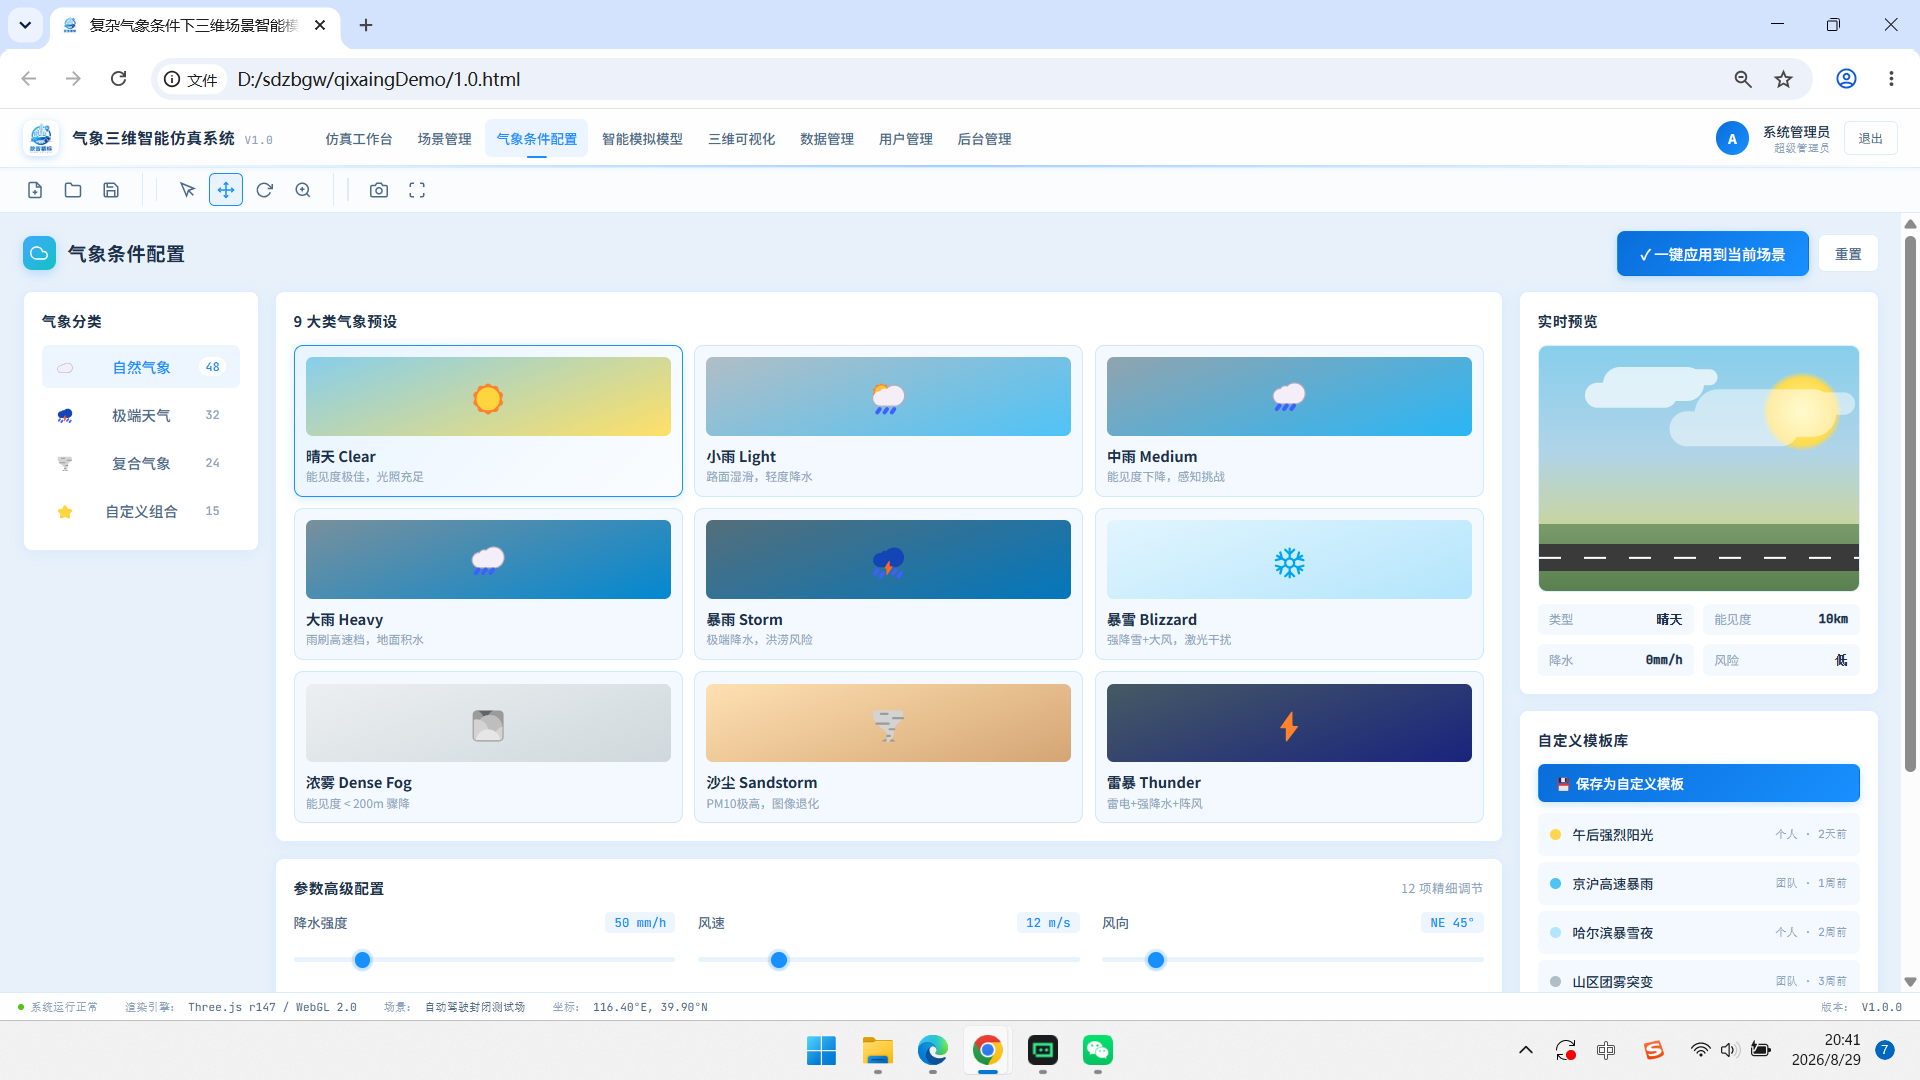Click the 重置 button

coord(1848,254)
